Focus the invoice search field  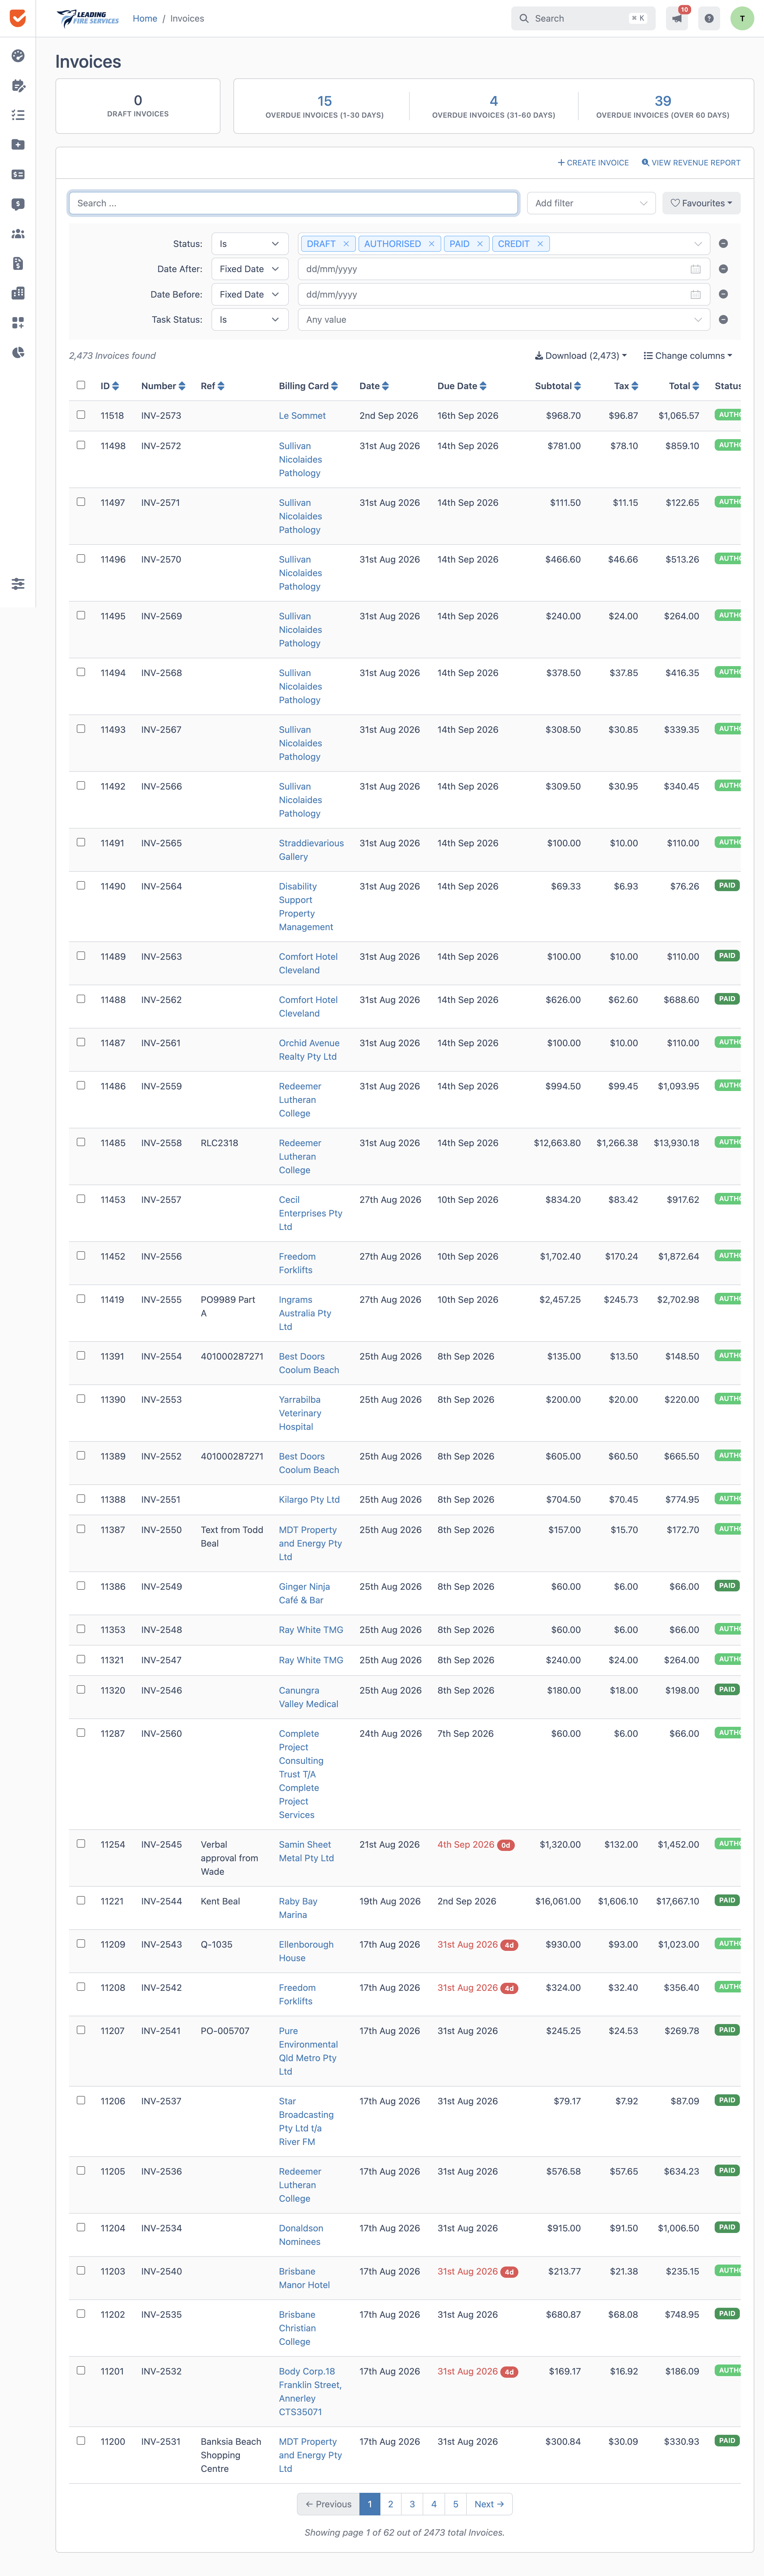point(293,203)
